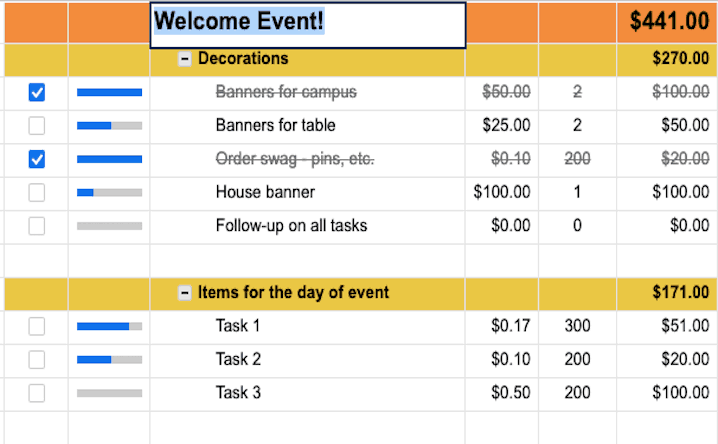Click the Banners for table task name
This screenshot has width=718, height=444.
pos(275,126)
